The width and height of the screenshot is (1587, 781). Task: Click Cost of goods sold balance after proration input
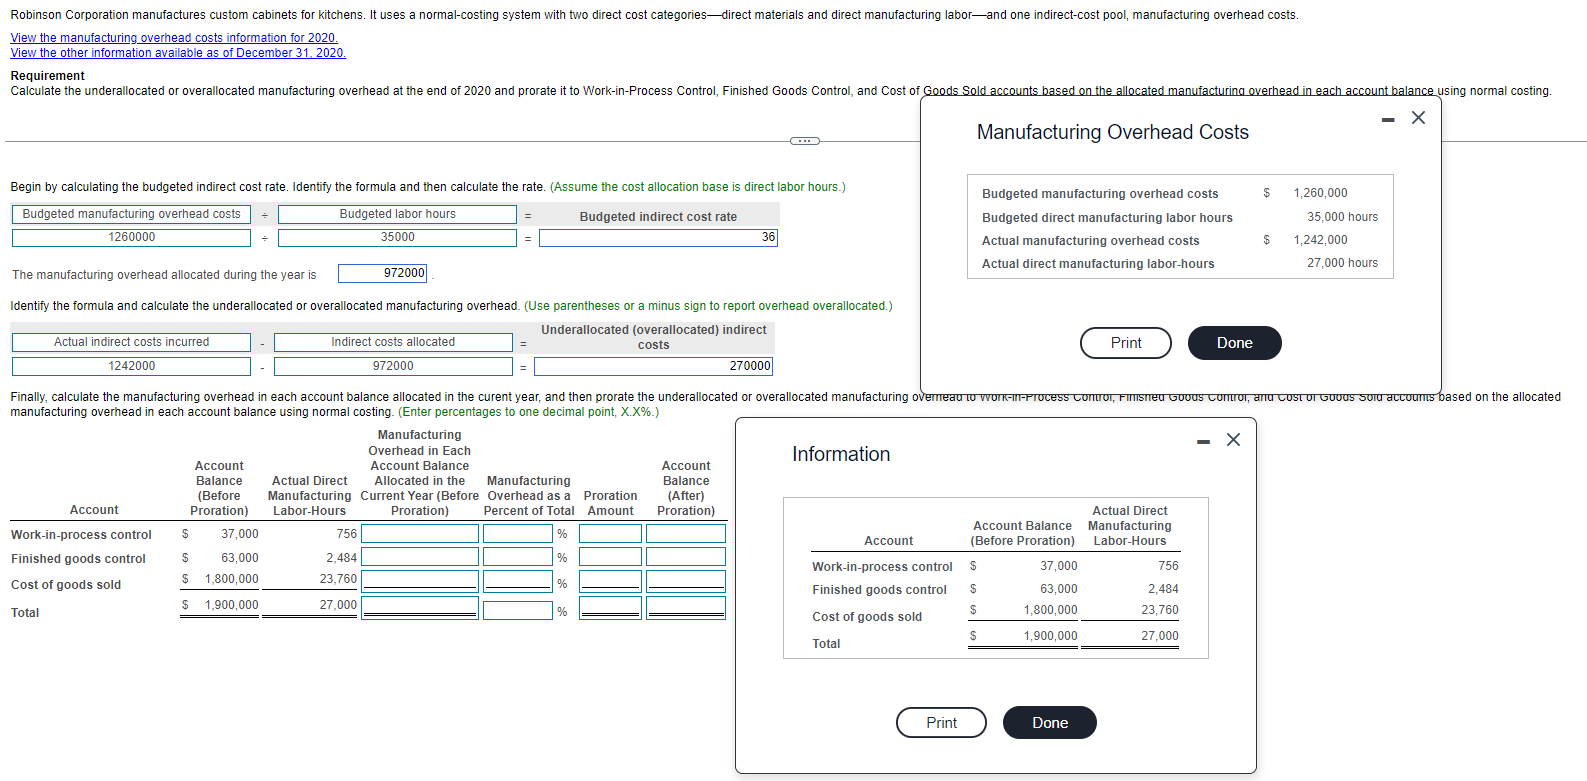click(x=686, y=580)
